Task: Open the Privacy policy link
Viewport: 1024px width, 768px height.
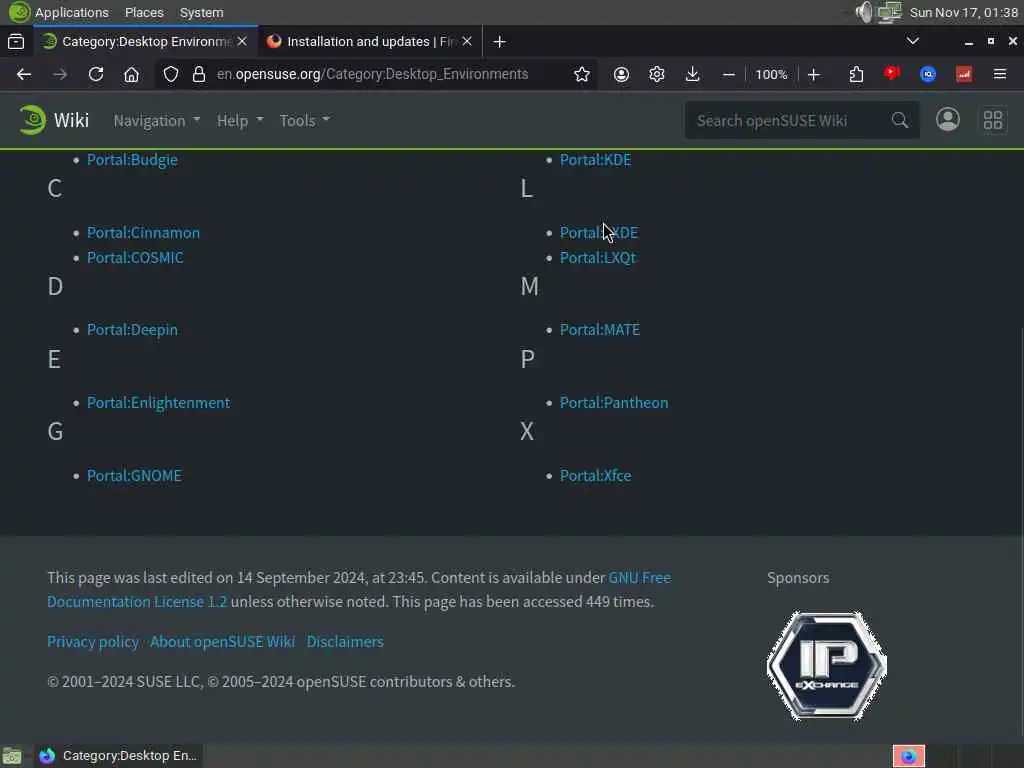Action: [93, 642]
